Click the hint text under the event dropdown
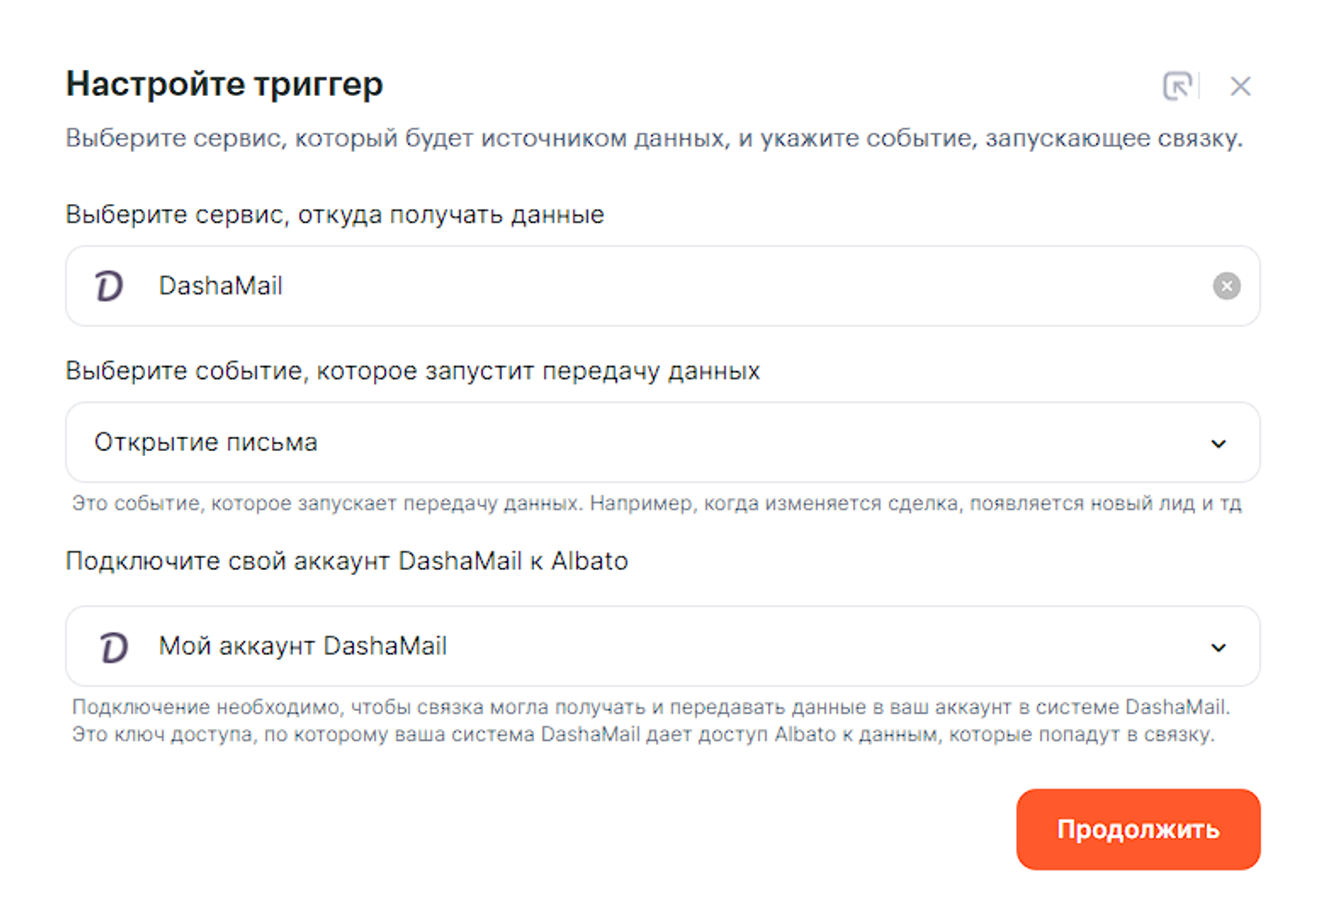The image size is (1320, 921). (x=656, y=503)
